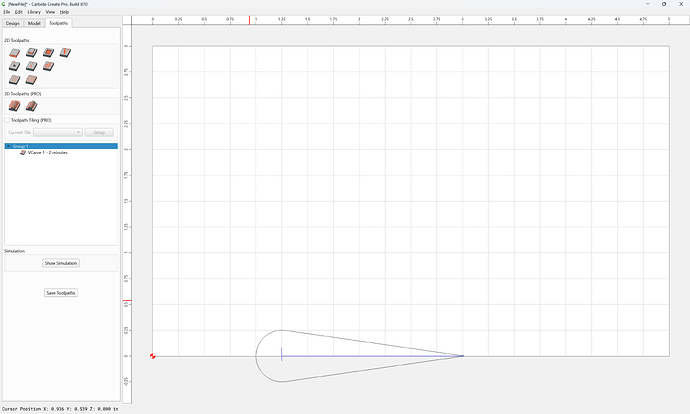Open the Library menu
This screenshot has width=690, height=414.
pos(34,12)
